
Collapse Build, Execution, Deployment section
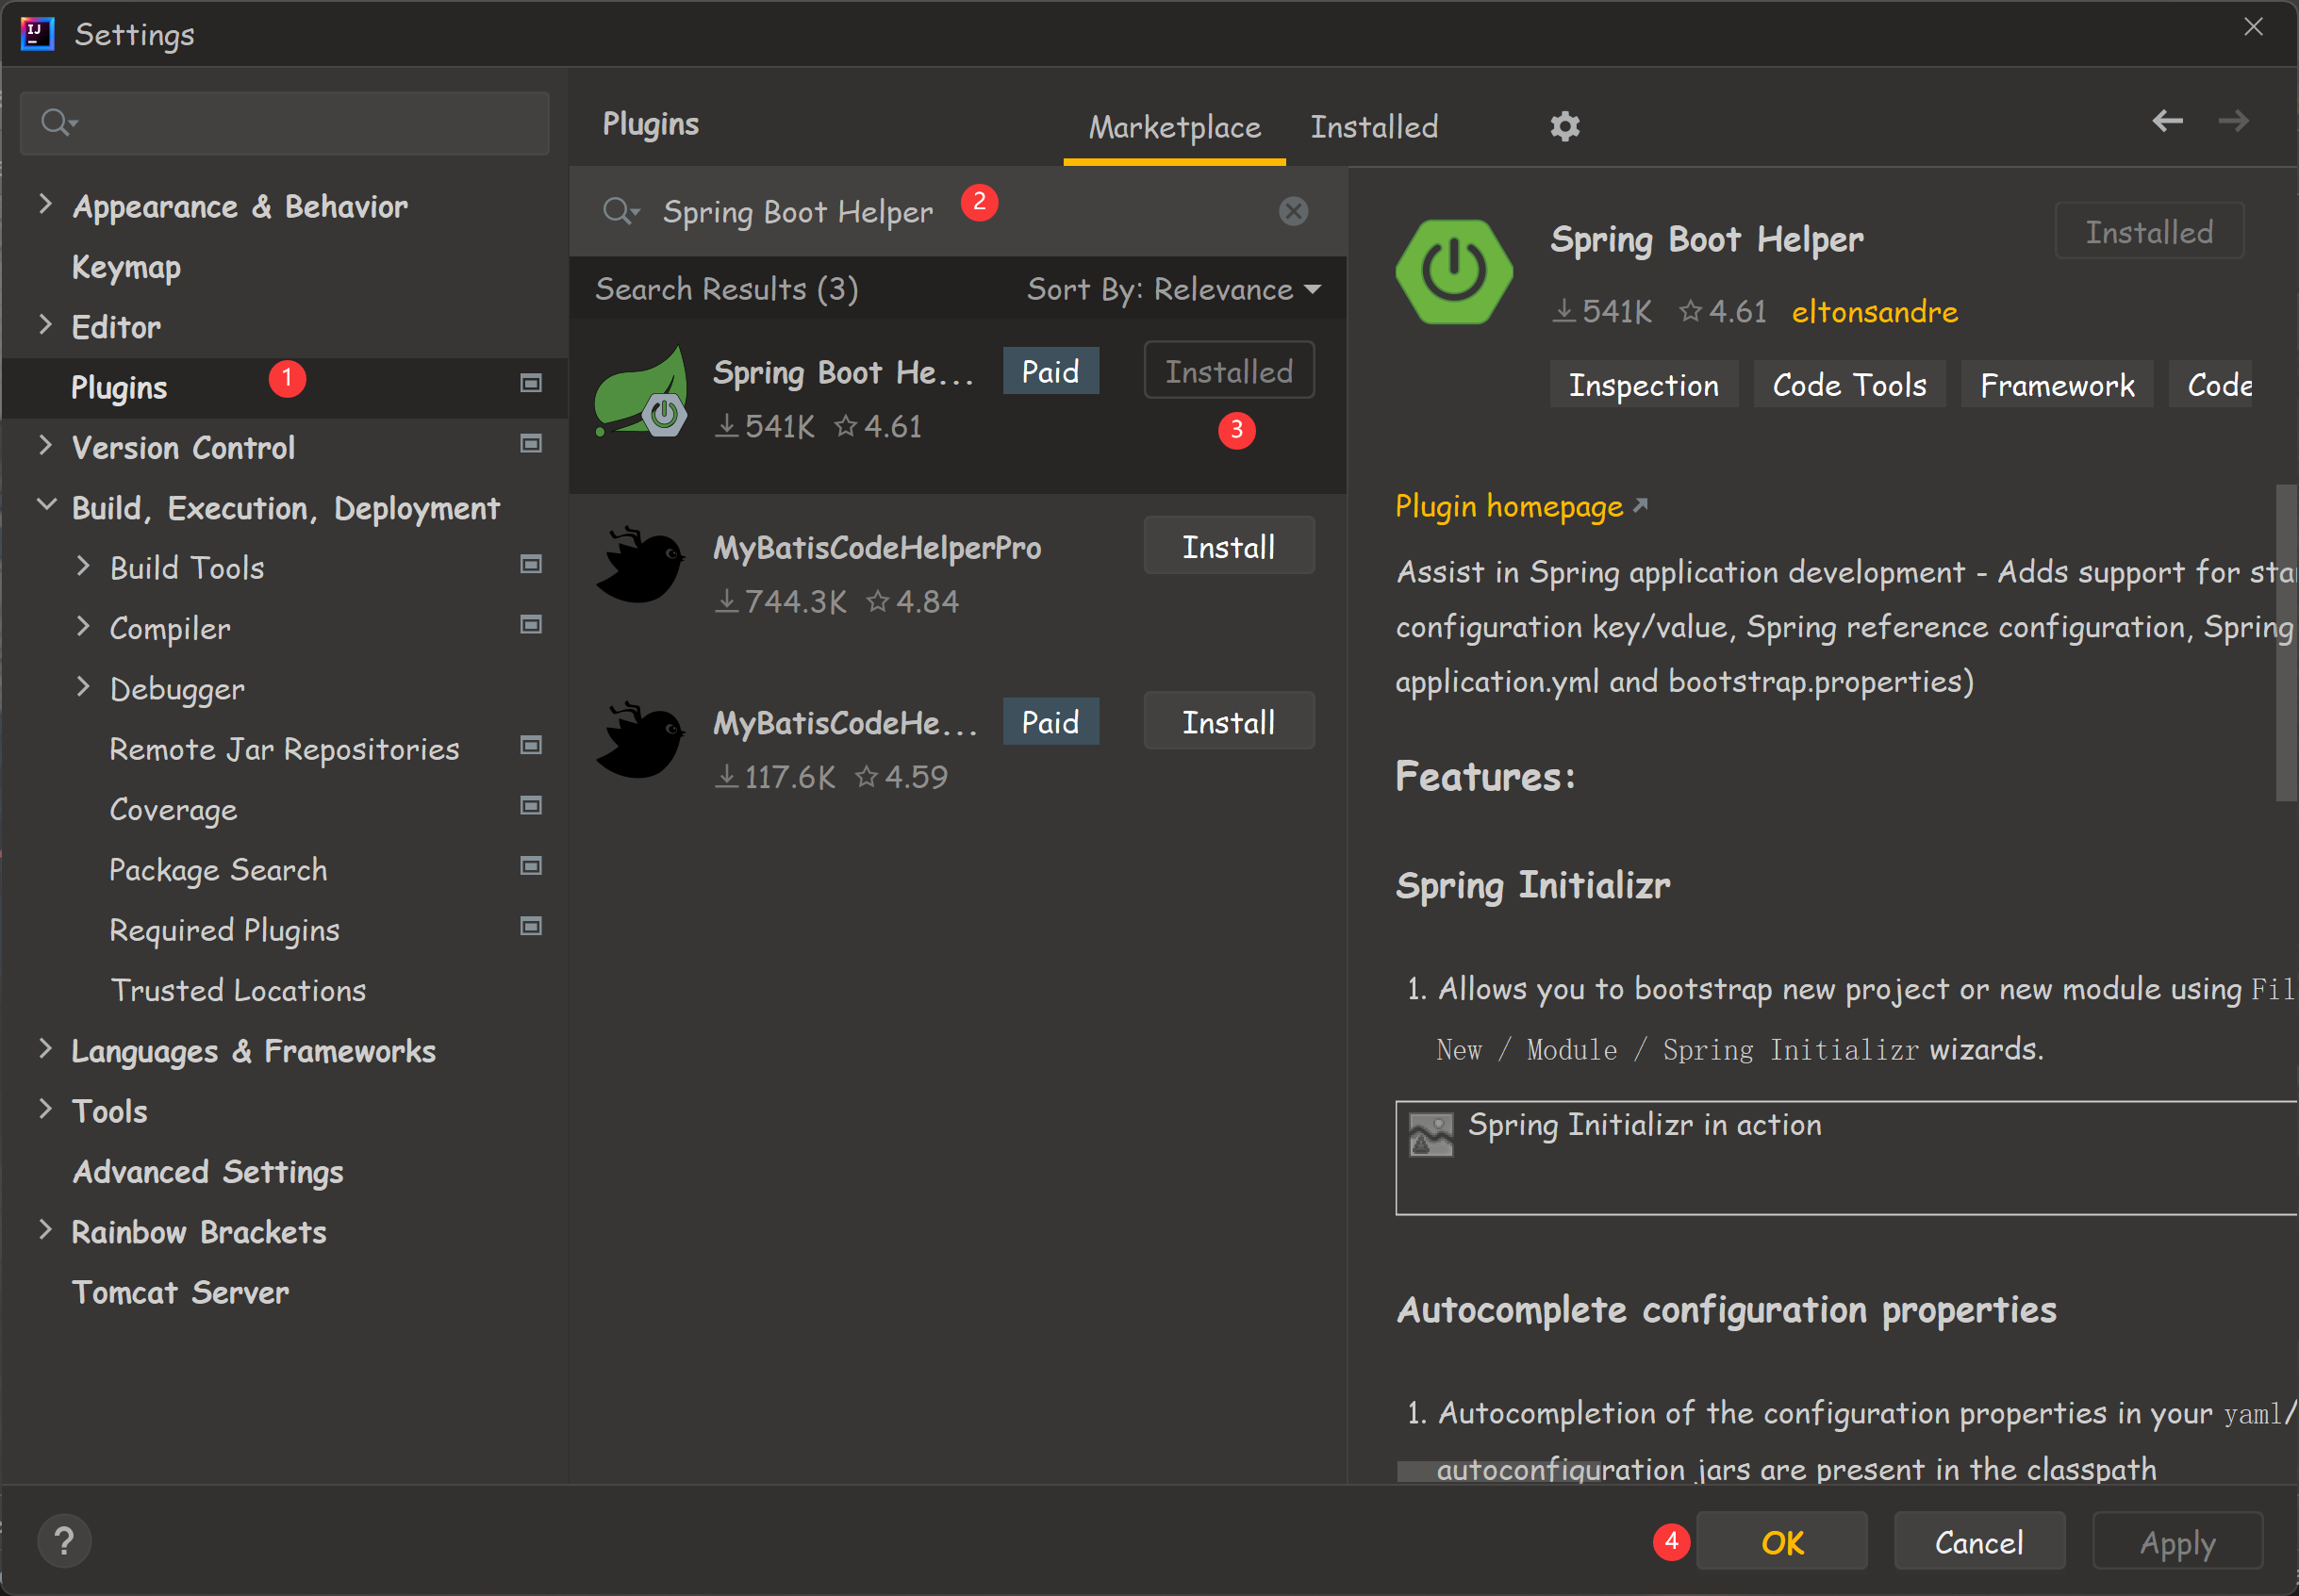pos(46,505)
